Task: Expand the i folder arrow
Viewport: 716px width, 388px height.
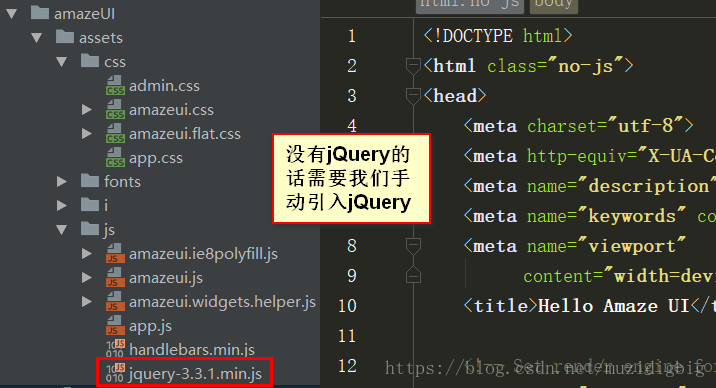Action: 62,205
